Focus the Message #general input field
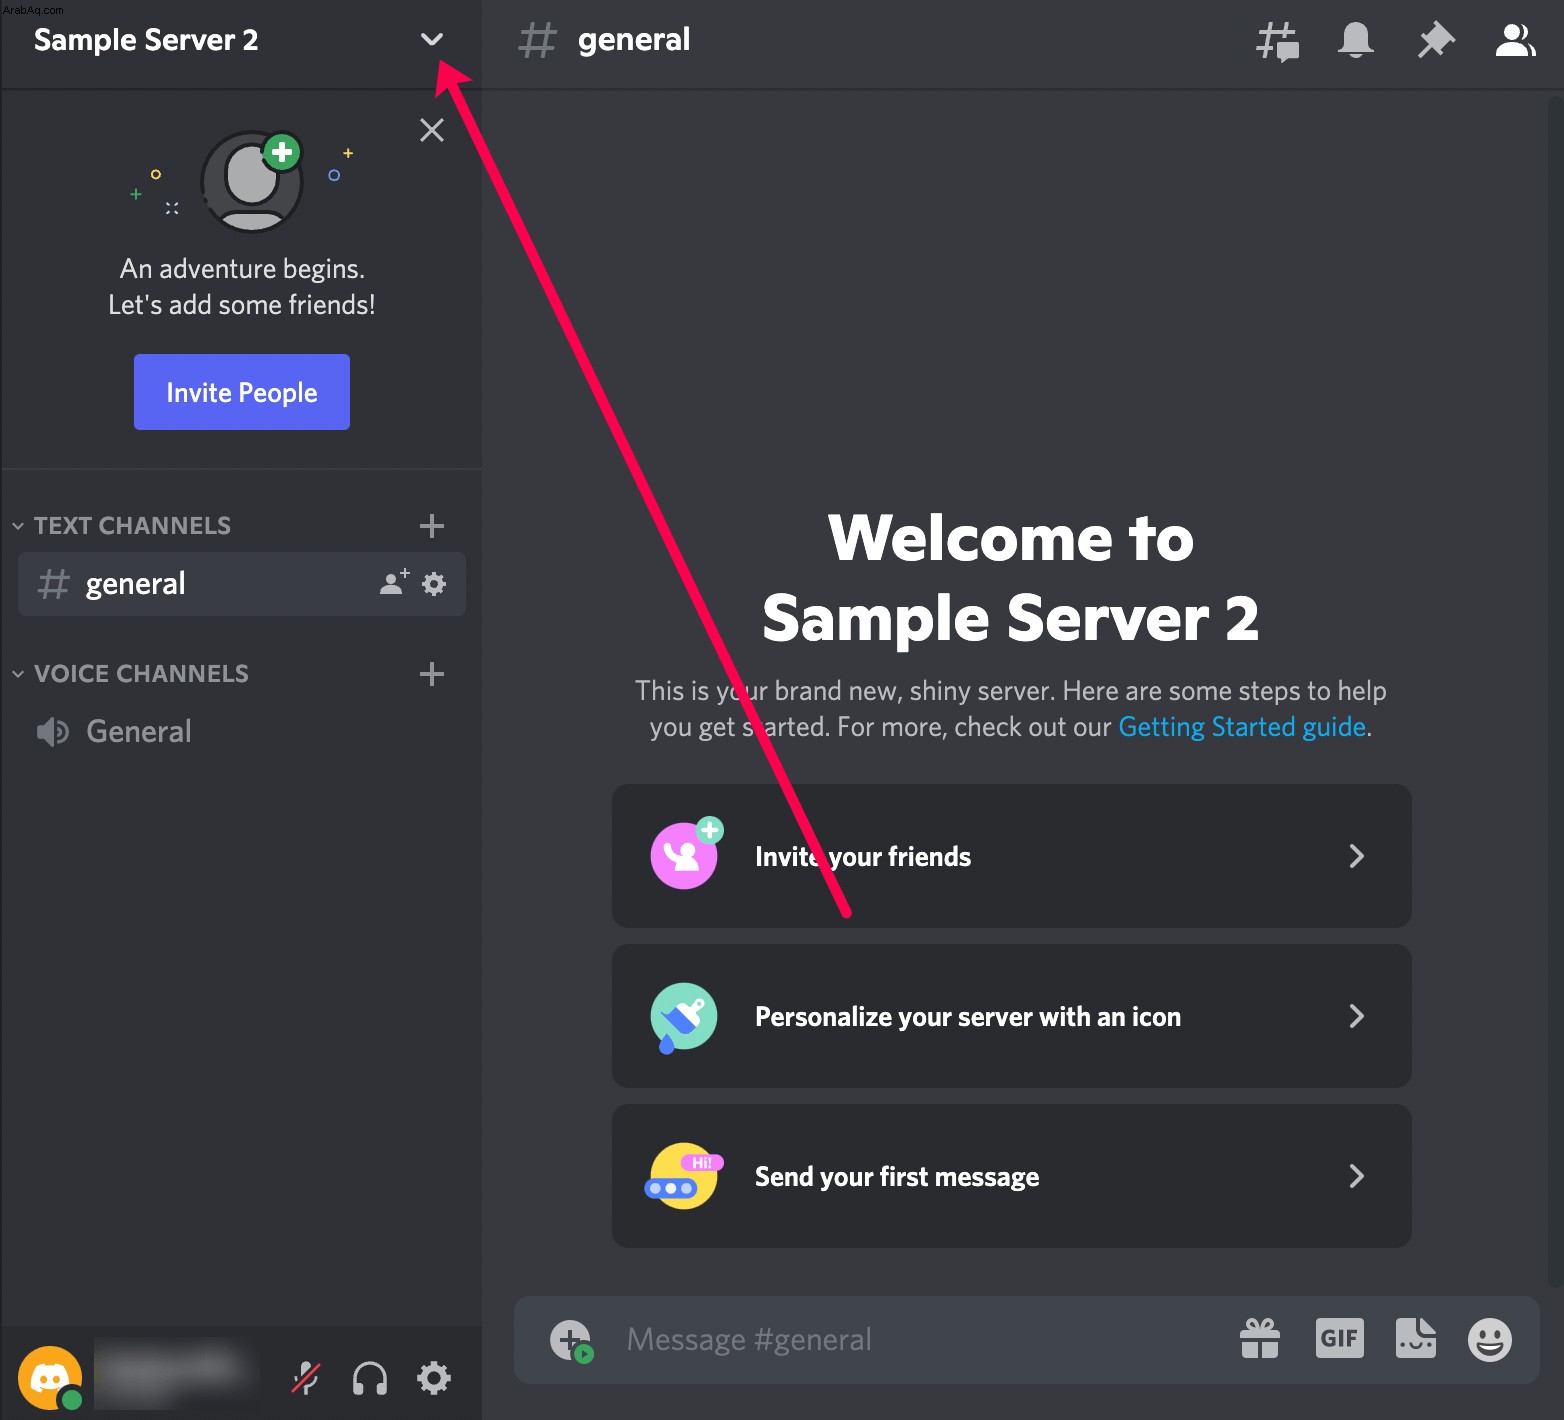 pyautogui.click(x=920, y=1339)
